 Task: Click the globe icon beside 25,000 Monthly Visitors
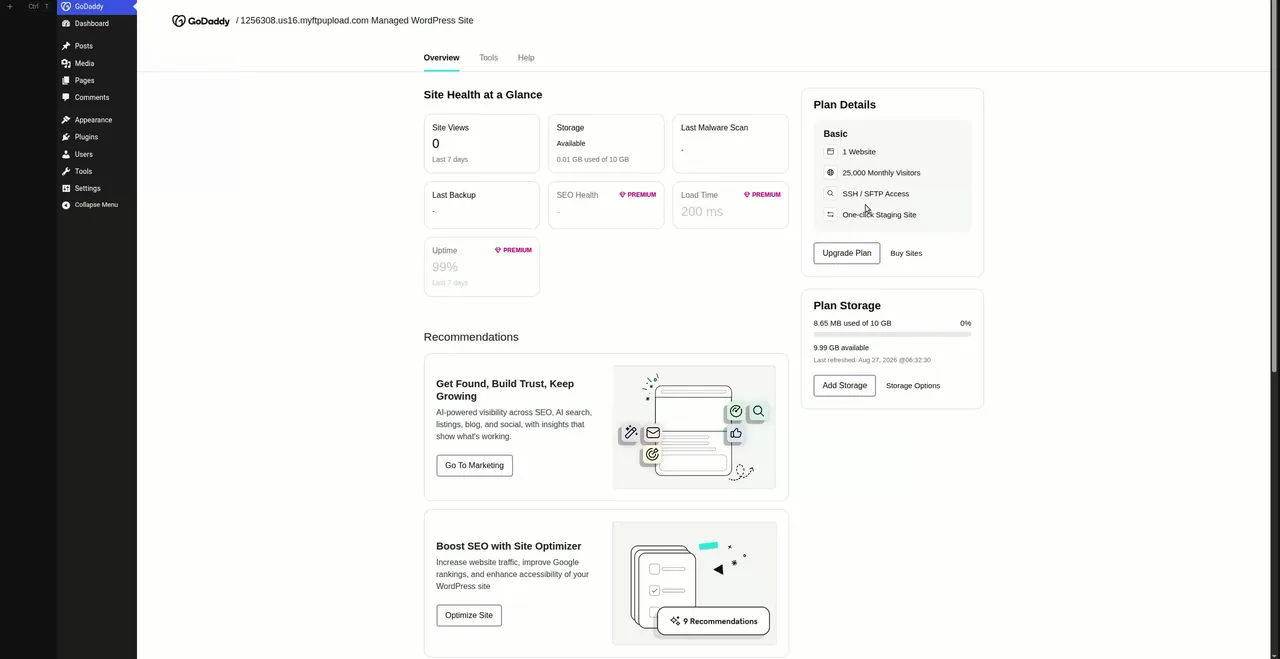pyautogui.click(x=830, y=173)
